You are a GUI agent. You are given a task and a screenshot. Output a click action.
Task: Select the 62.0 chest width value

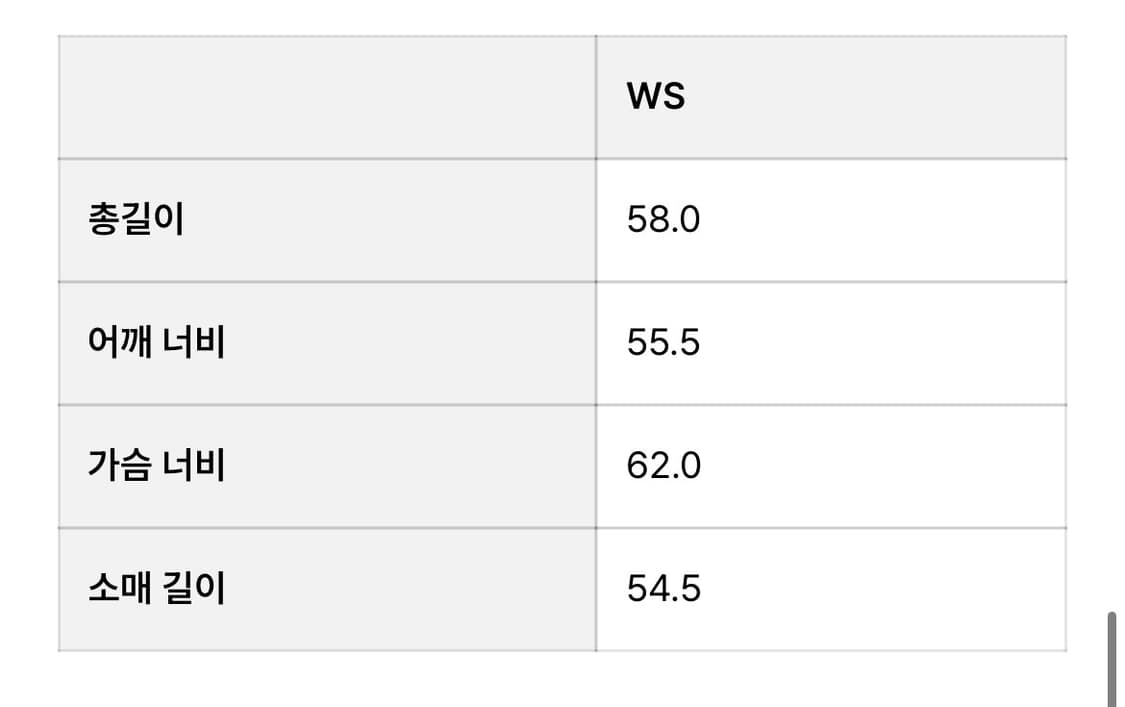(664, 466)
